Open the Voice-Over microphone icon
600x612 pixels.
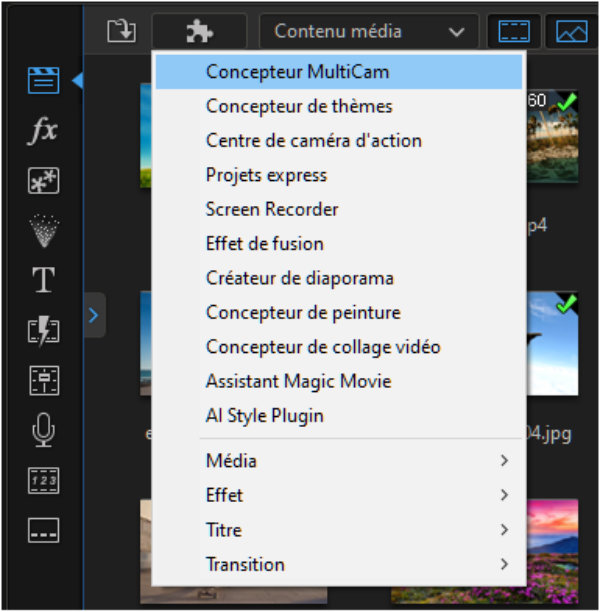click(43, 431)
